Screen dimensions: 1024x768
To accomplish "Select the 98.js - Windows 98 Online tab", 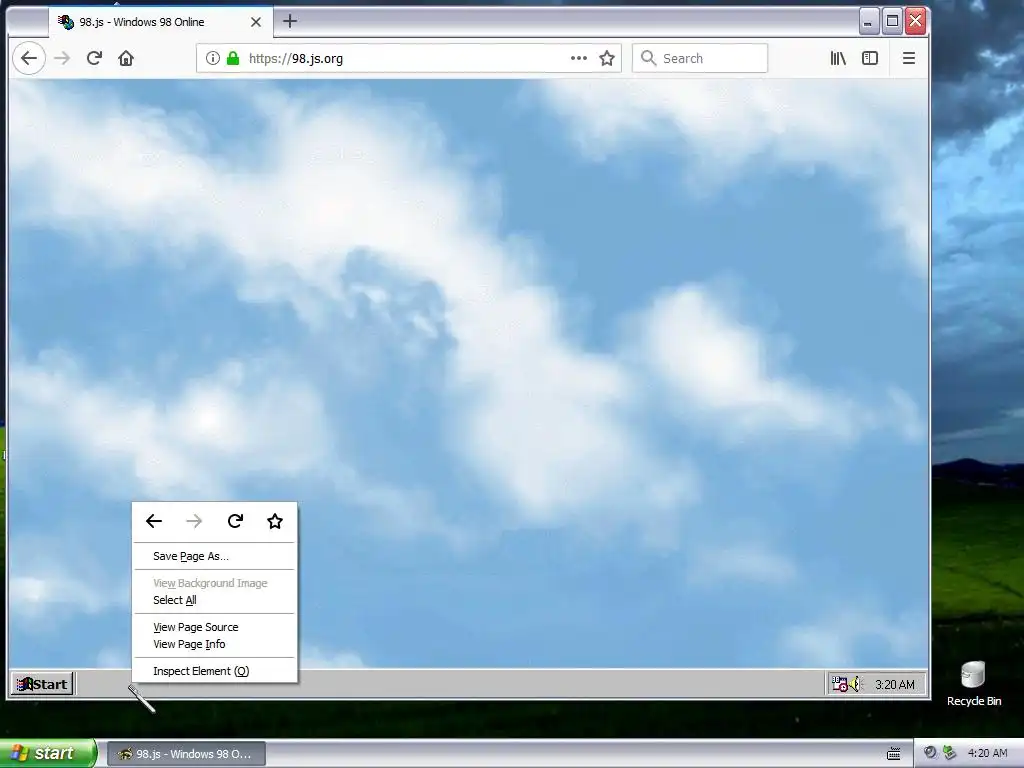I will point(161,22).
